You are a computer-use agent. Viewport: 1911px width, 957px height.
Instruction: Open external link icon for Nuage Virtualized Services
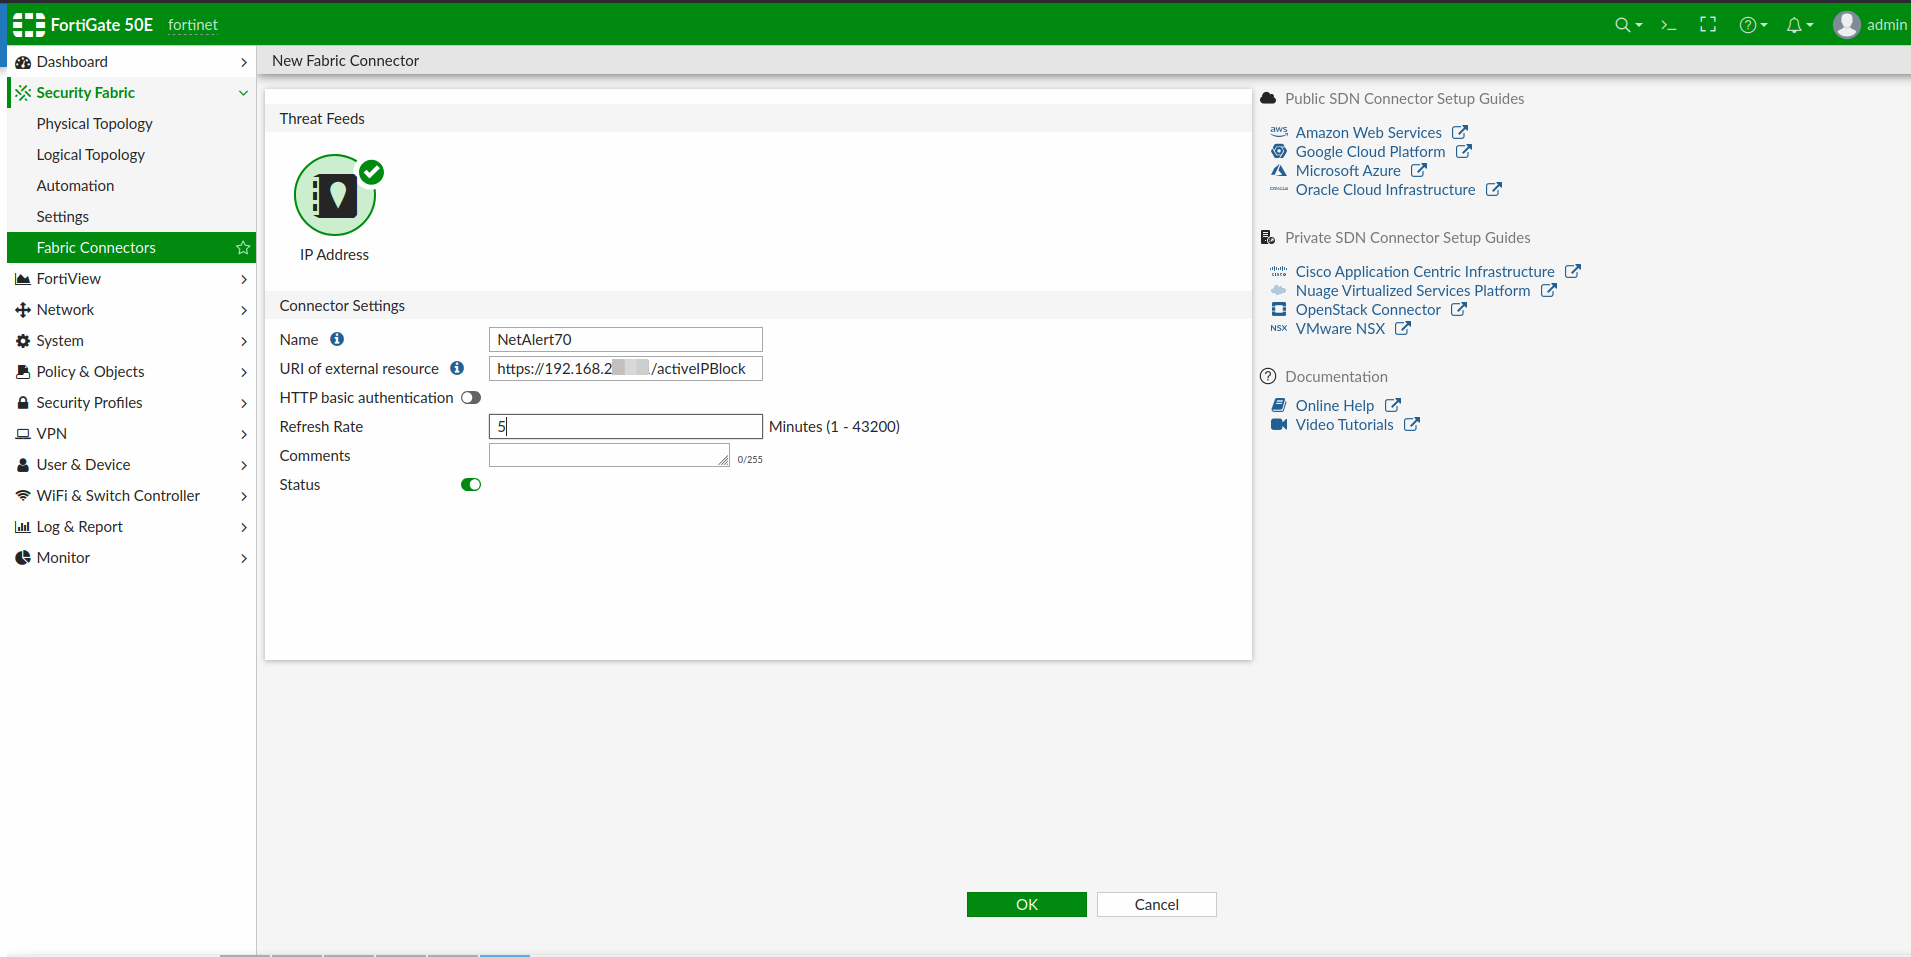click(1549, 290)
